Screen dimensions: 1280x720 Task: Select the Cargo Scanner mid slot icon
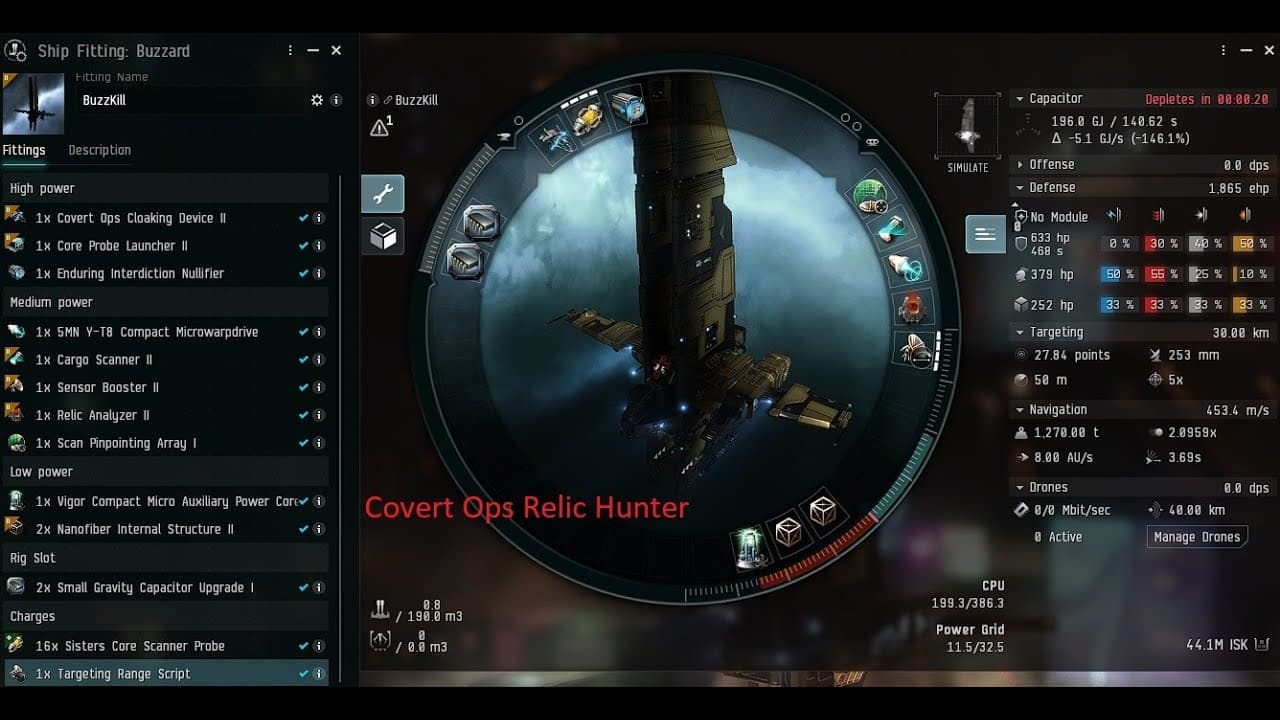892,229
